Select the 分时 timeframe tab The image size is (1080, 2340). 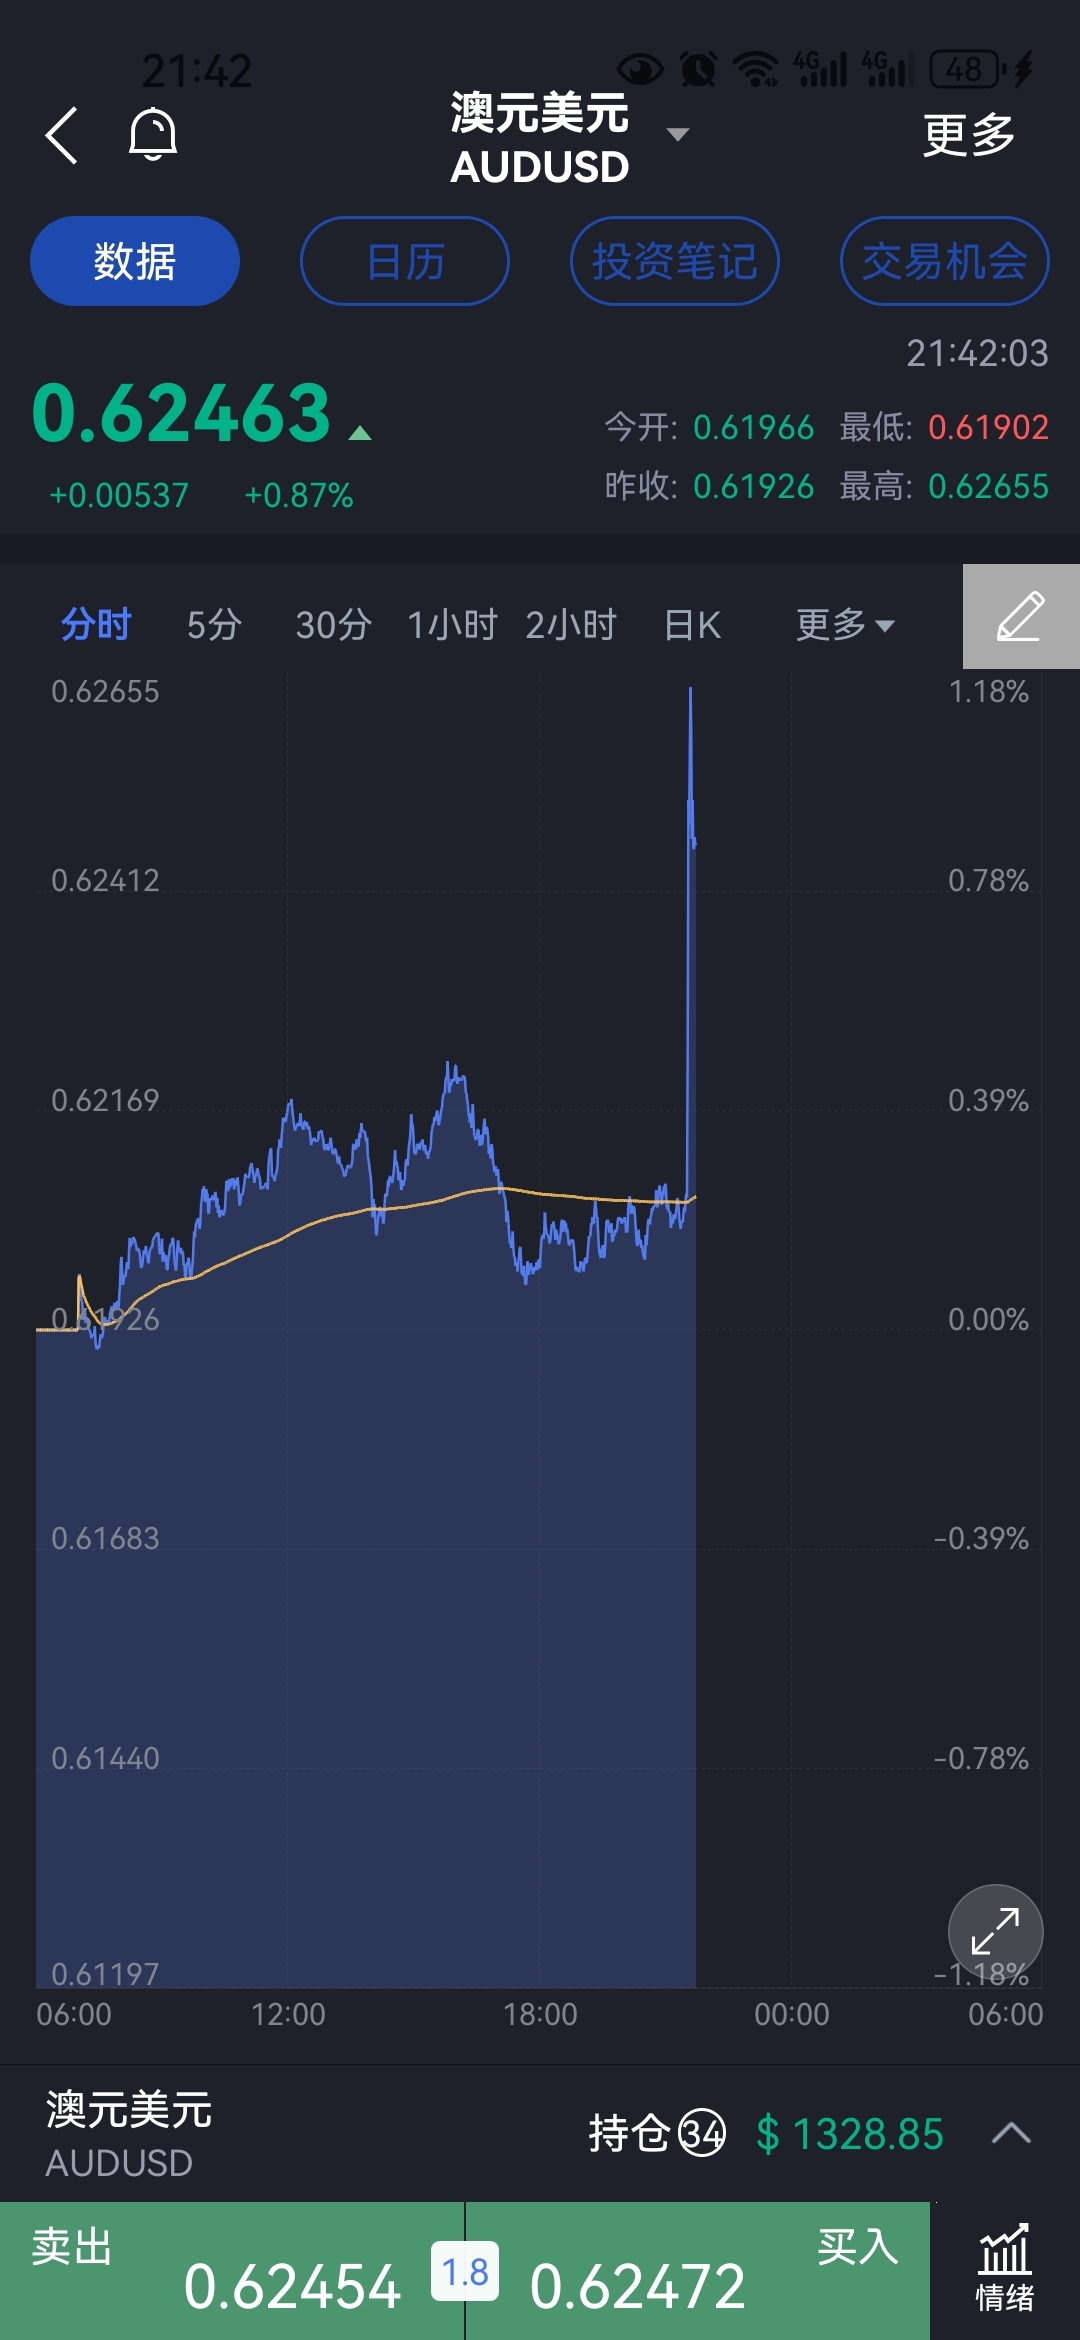[x=96, y=625]
